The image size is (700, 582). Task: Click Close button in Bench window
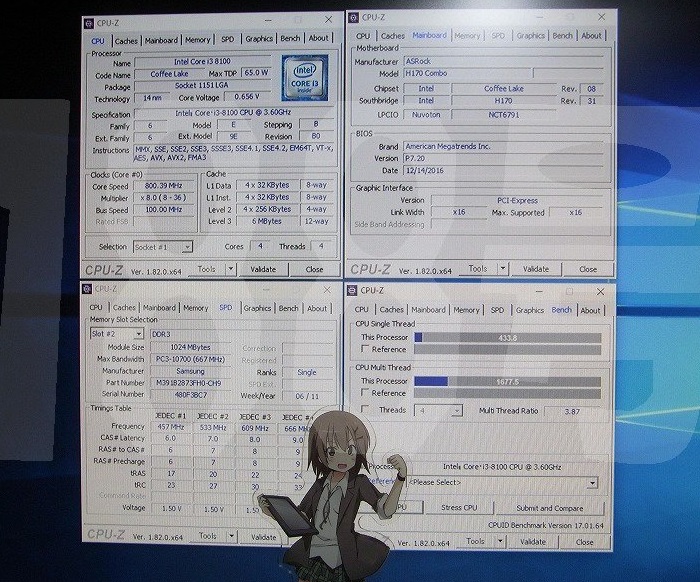tap(584, 542)
